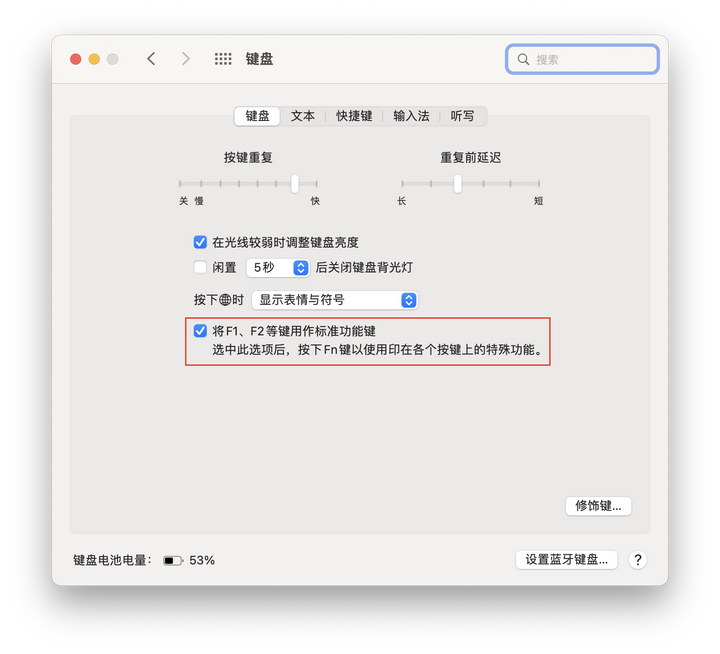Click the keyboard battery level icon

(x=173, y=560)
